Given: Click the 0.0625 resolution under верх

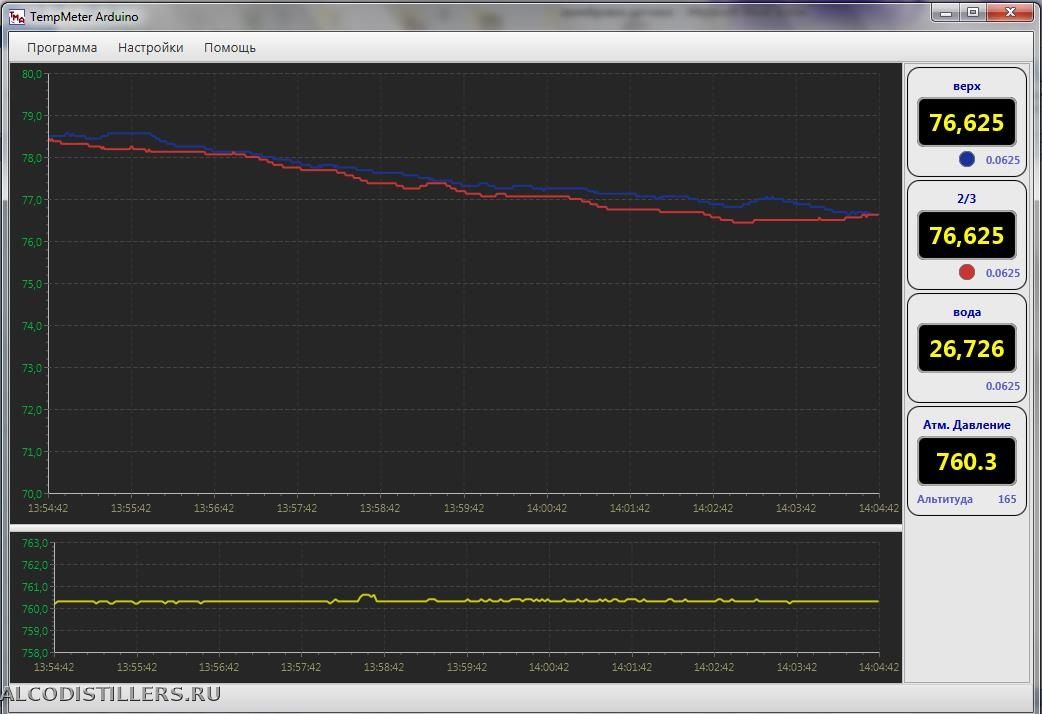Looking at the screenshot, I should tap(1003, 160).
